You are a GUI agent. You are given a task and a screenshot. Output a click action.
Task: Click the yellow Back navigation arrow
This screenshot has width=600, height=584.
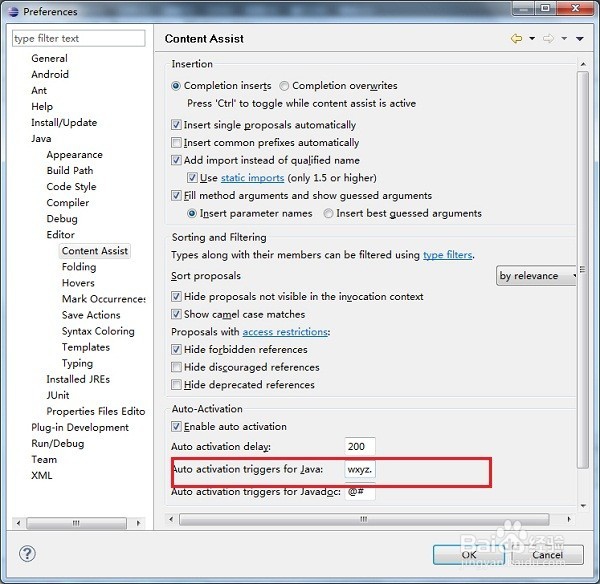click(516, 39)
